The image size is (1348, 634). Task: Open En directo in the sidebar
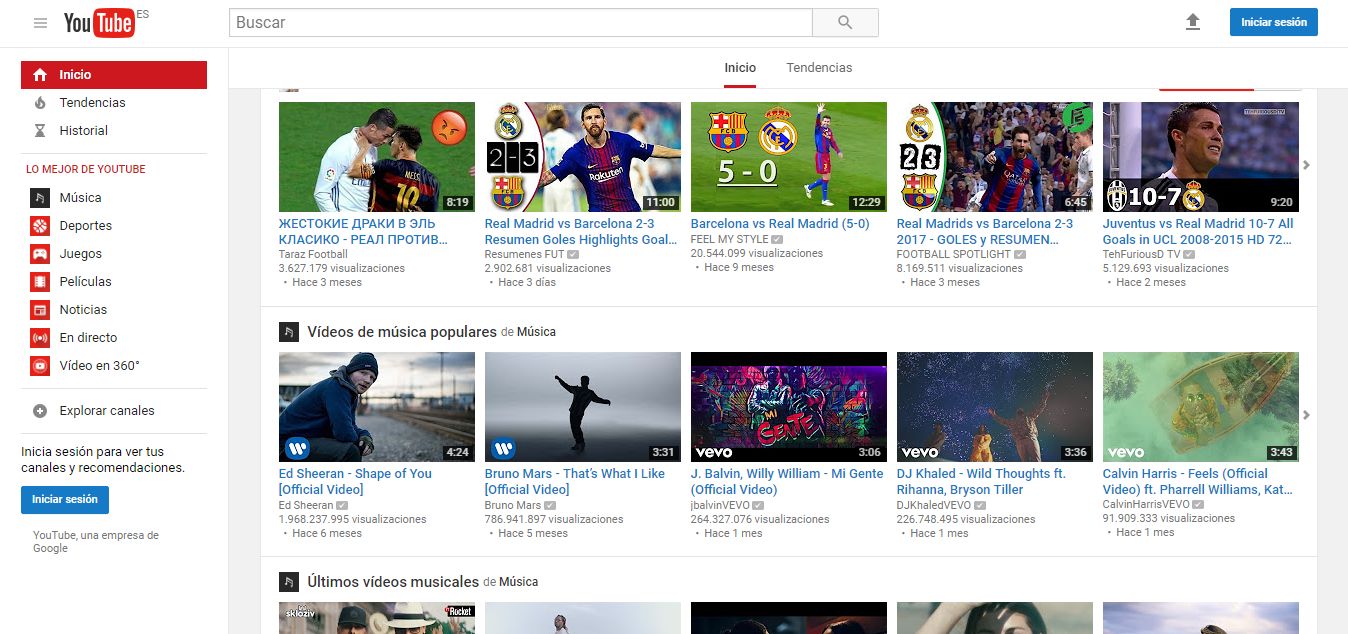(88, 338)
